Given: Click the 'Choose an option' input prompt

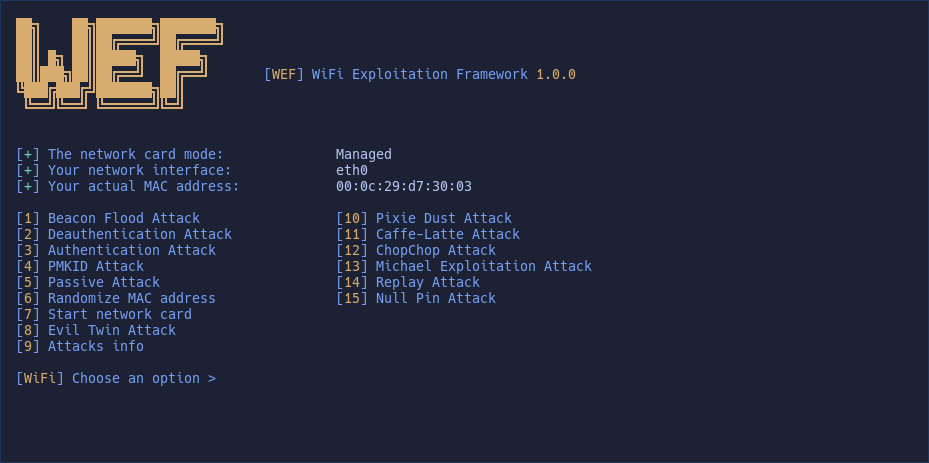Looking at the screenshot, I should click(143, 378).
